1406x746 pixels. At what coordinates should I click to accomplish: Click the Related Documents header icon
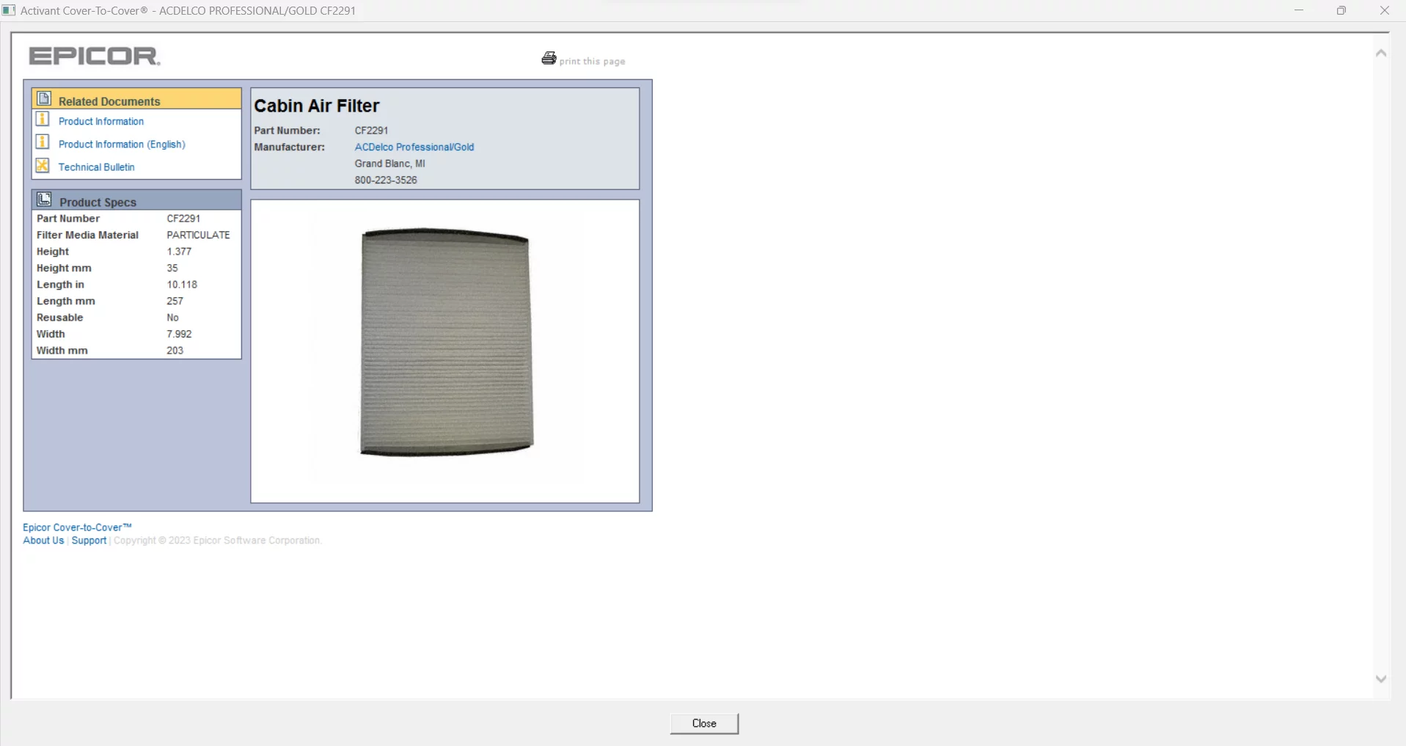[x=44, y=99]
